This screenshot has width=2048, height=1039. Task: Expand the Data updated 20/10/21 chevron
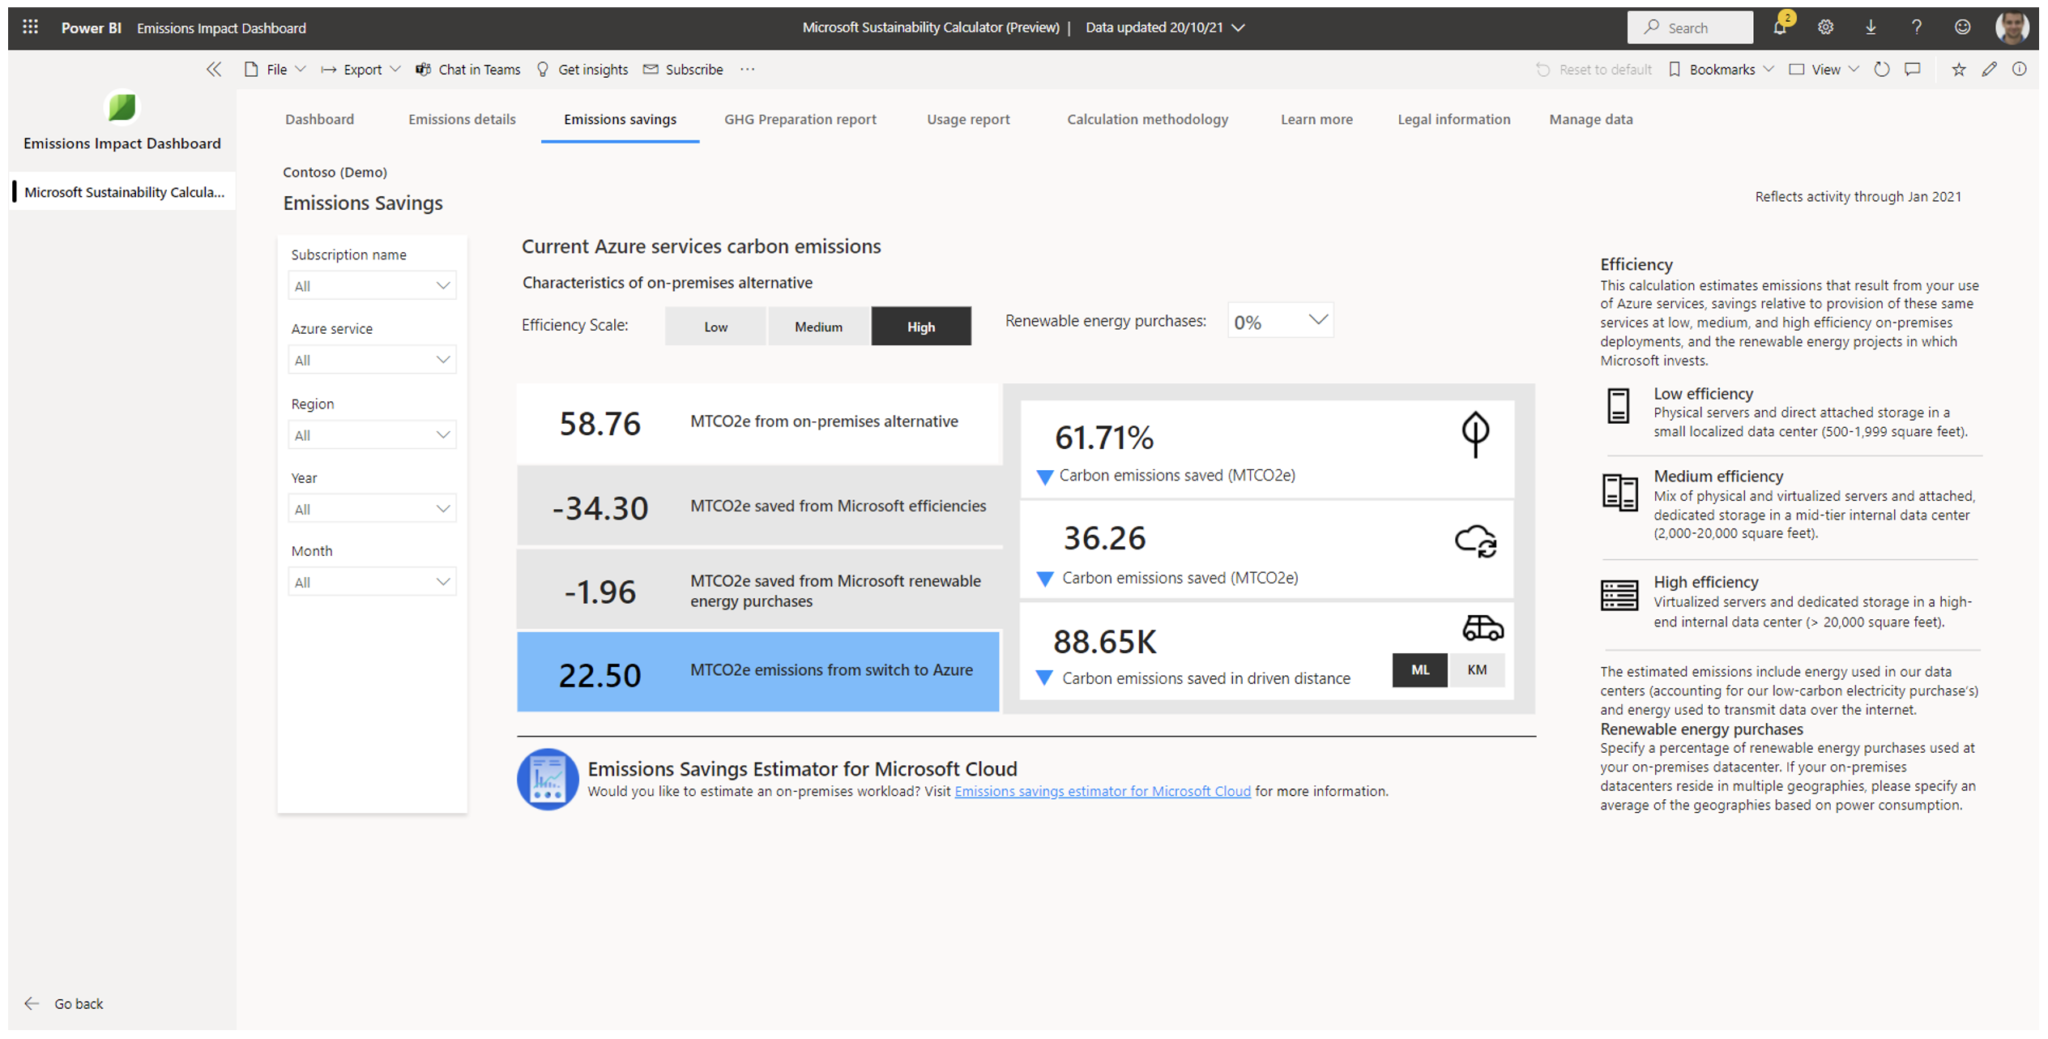point(1238,27)
